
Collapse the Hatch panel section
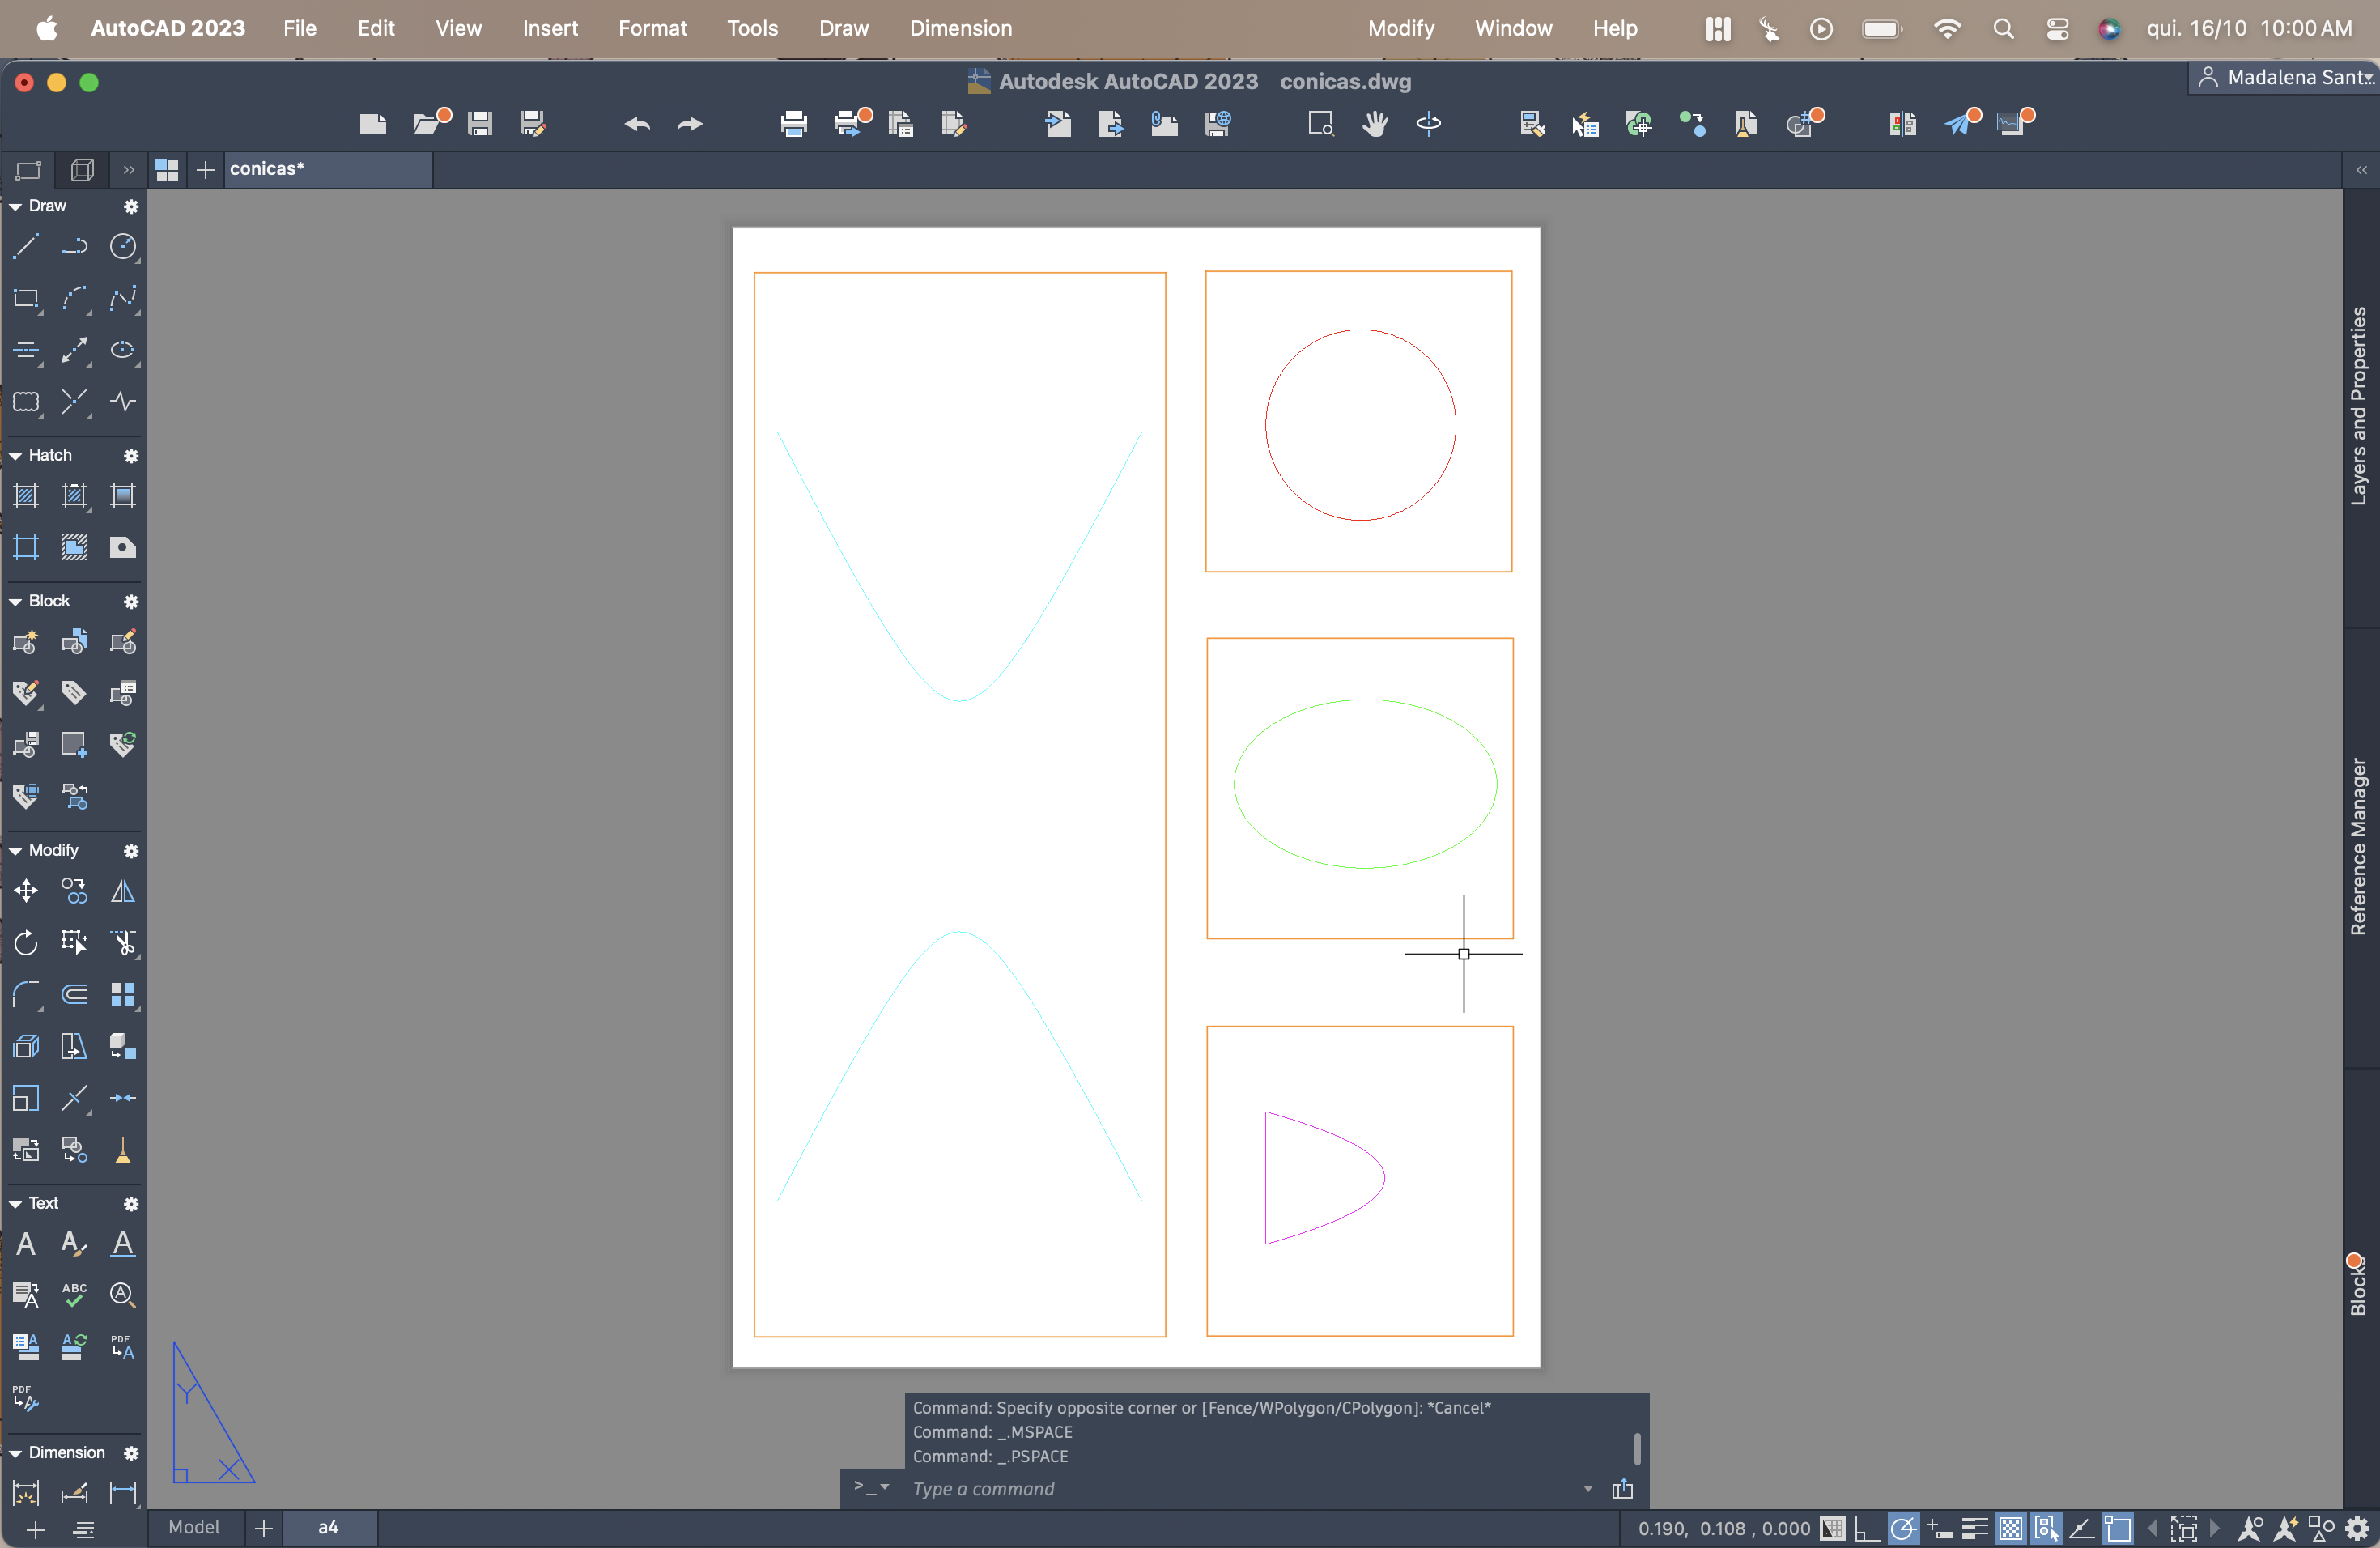point(16,456)
